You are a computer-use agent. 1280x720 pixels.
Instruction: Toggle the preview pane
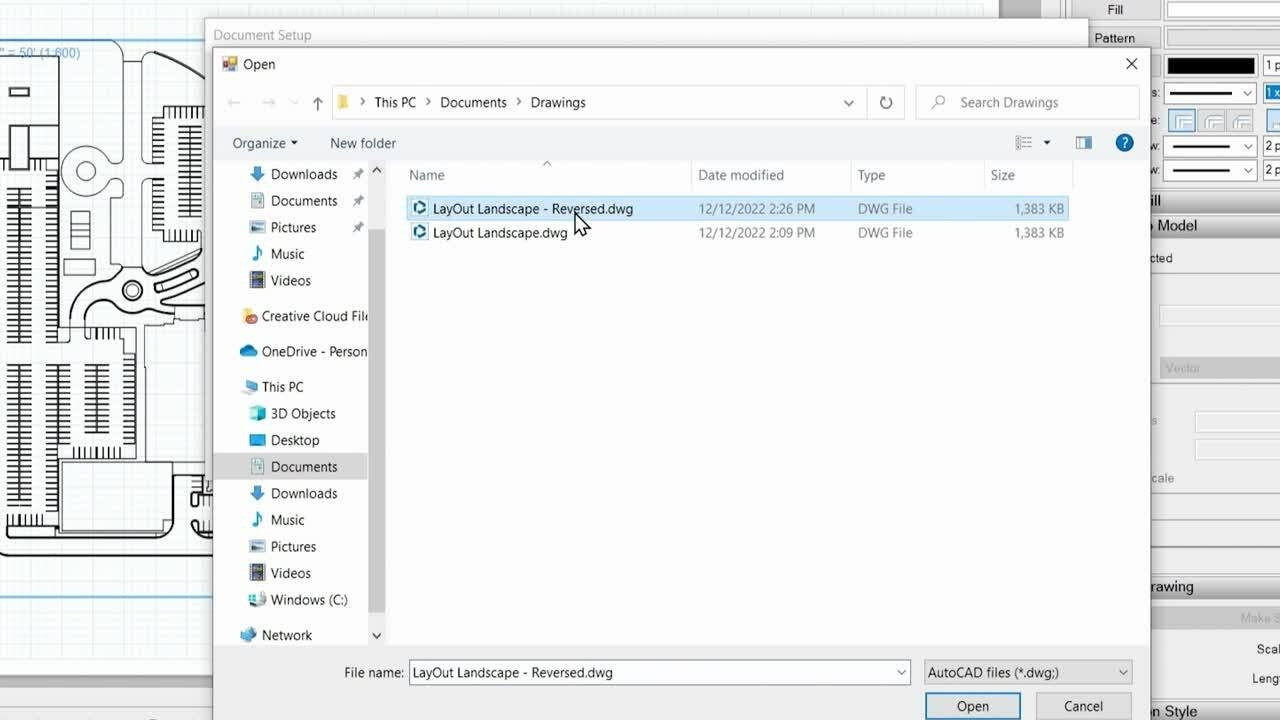(x=1084, y=142)
